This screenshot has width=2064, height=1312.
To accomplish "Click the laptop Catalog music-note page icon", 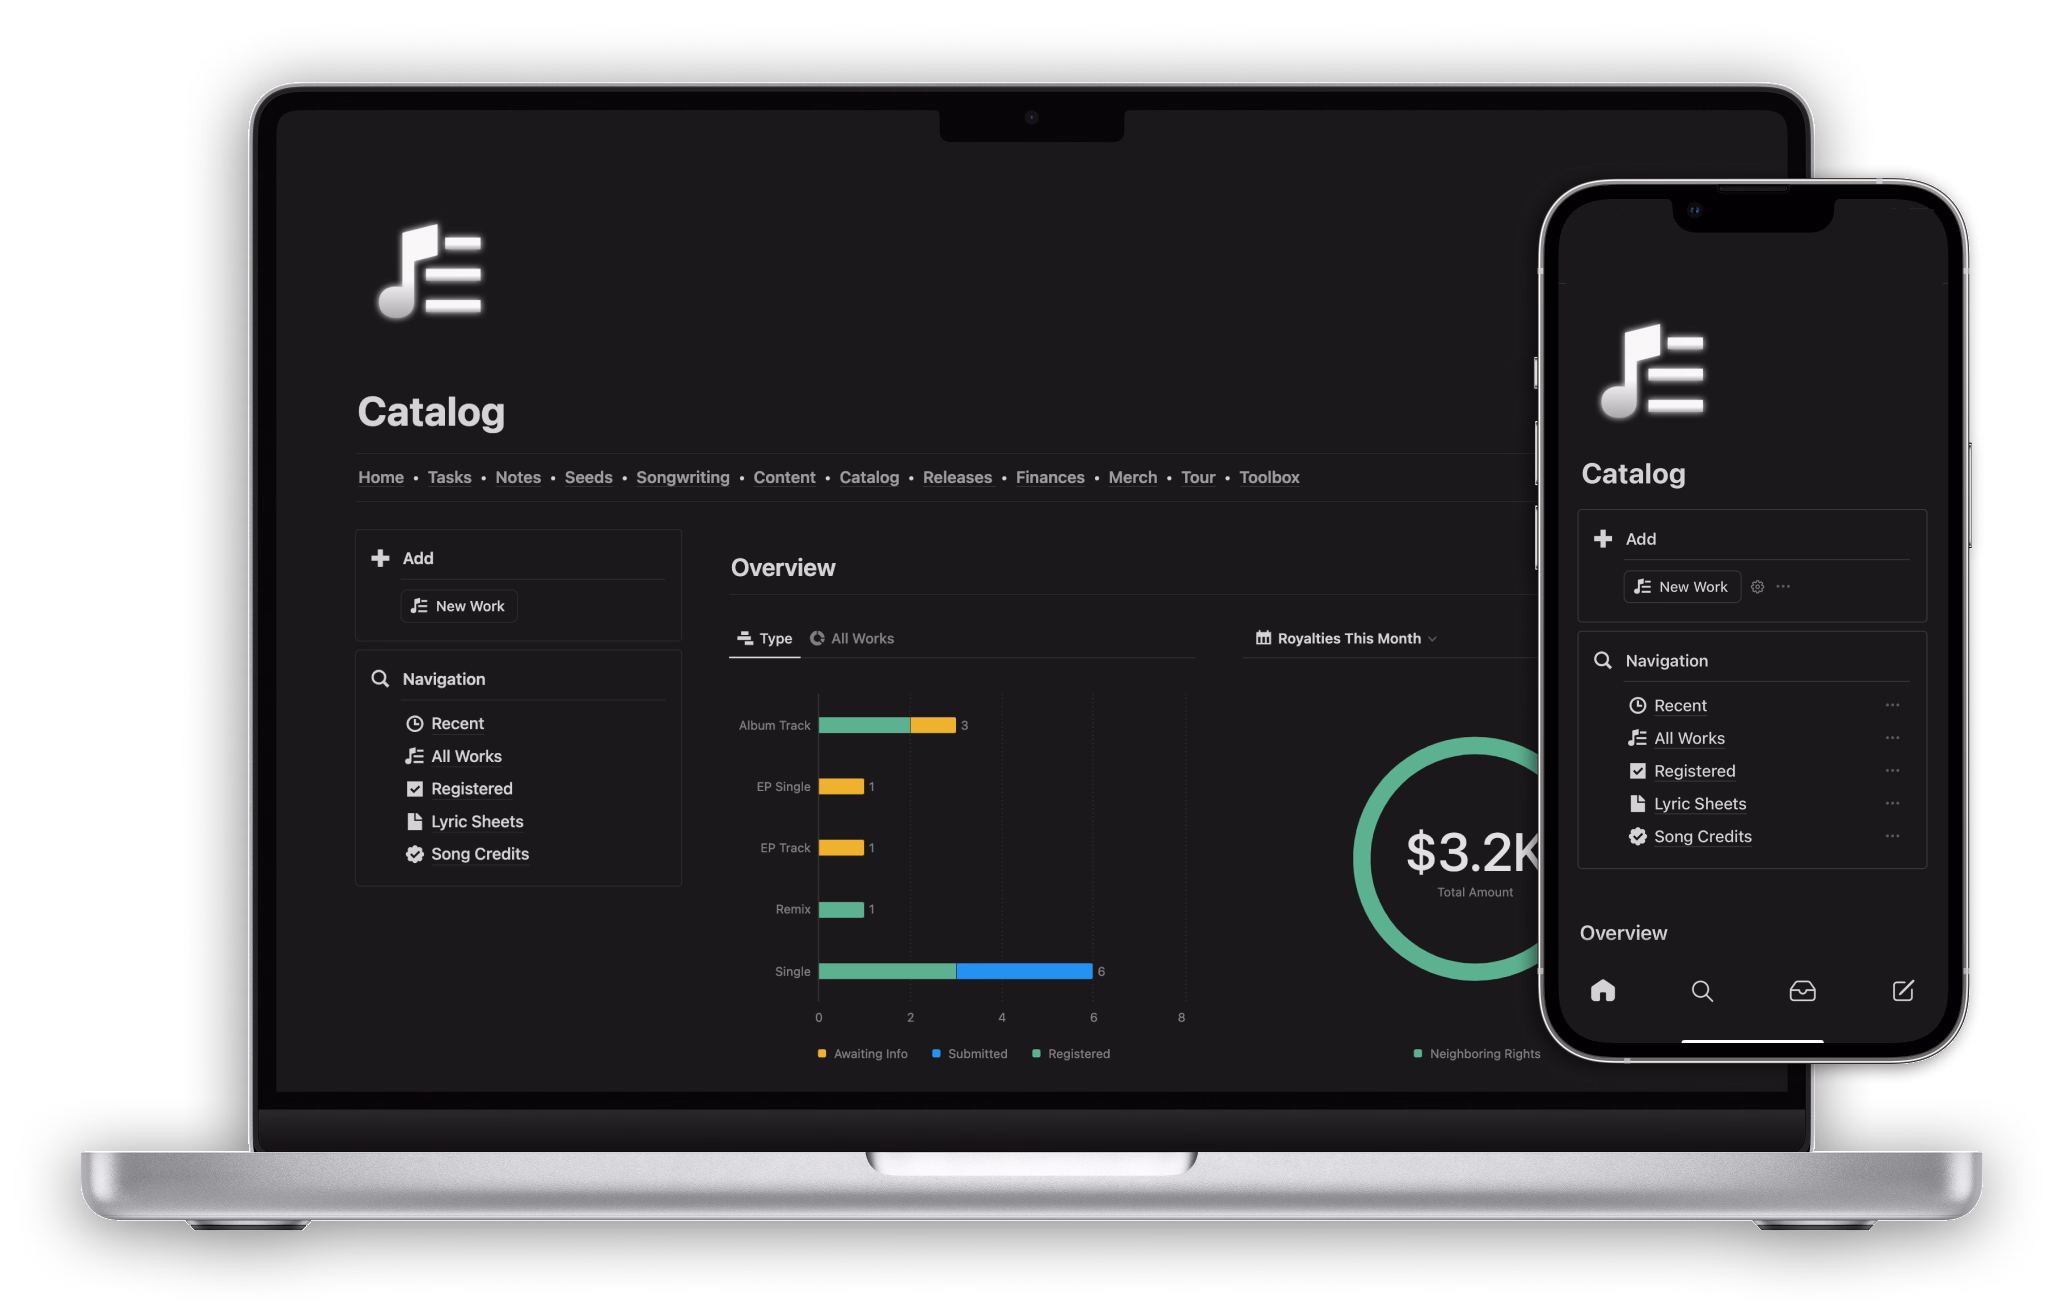I will (430, 271).
